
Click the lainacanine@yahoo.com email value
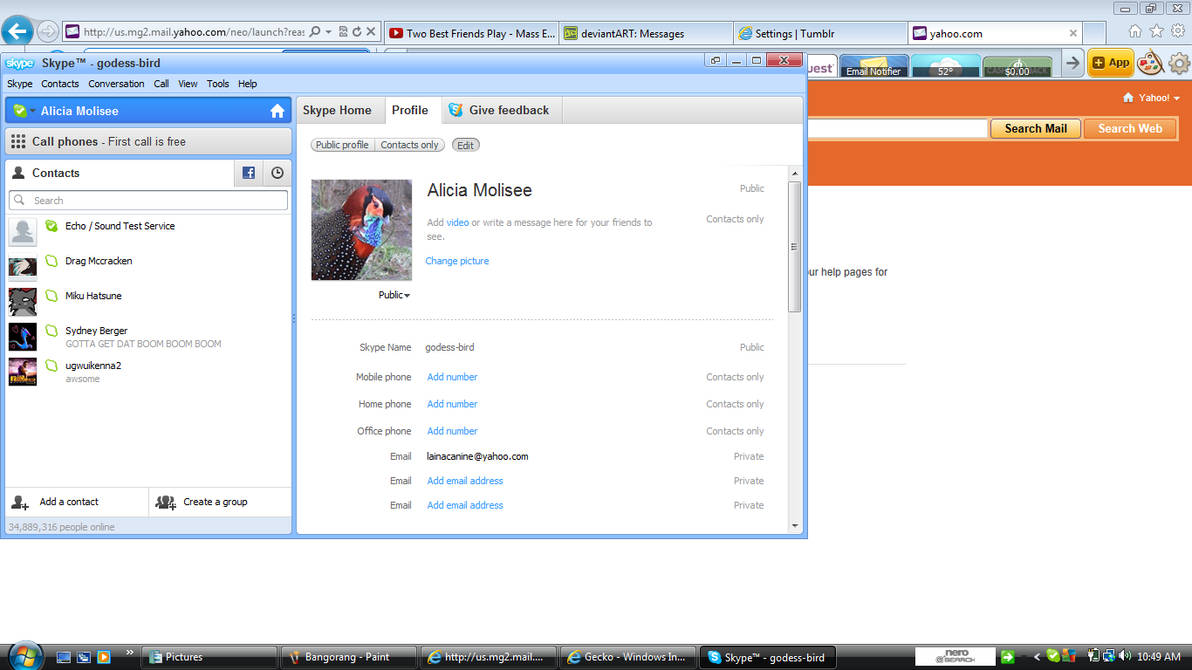coord(477,456)
